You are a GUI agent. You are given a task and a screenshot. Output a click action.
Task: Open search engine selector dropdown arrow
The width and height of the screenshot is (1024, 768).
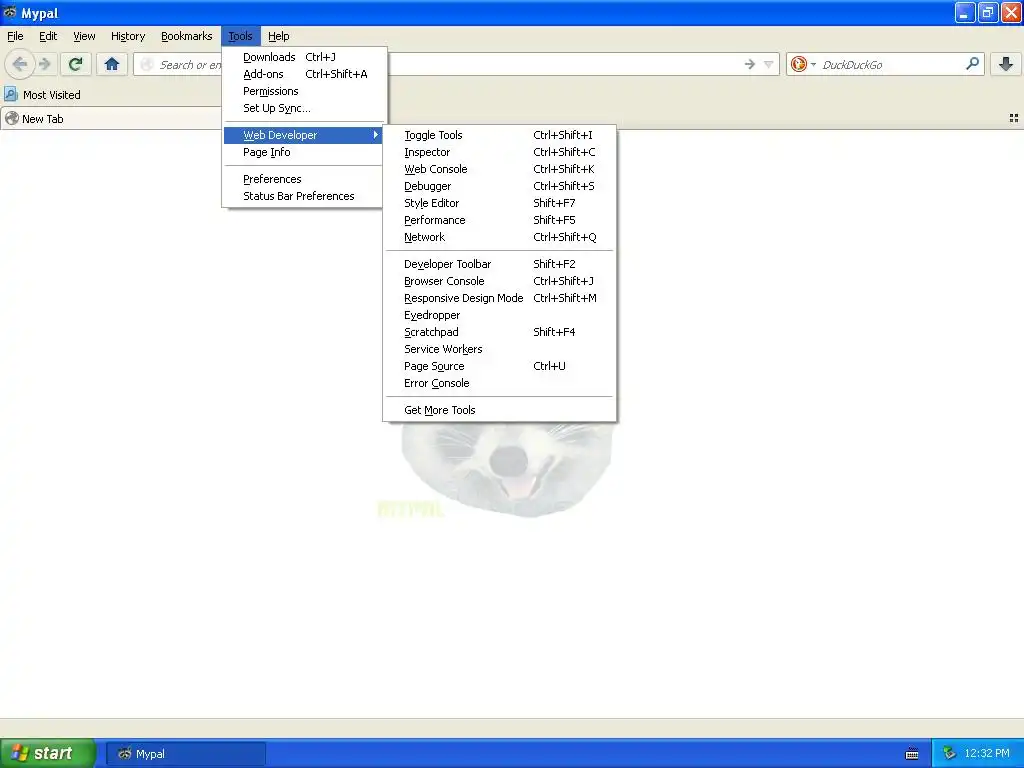tap(813, 65)
